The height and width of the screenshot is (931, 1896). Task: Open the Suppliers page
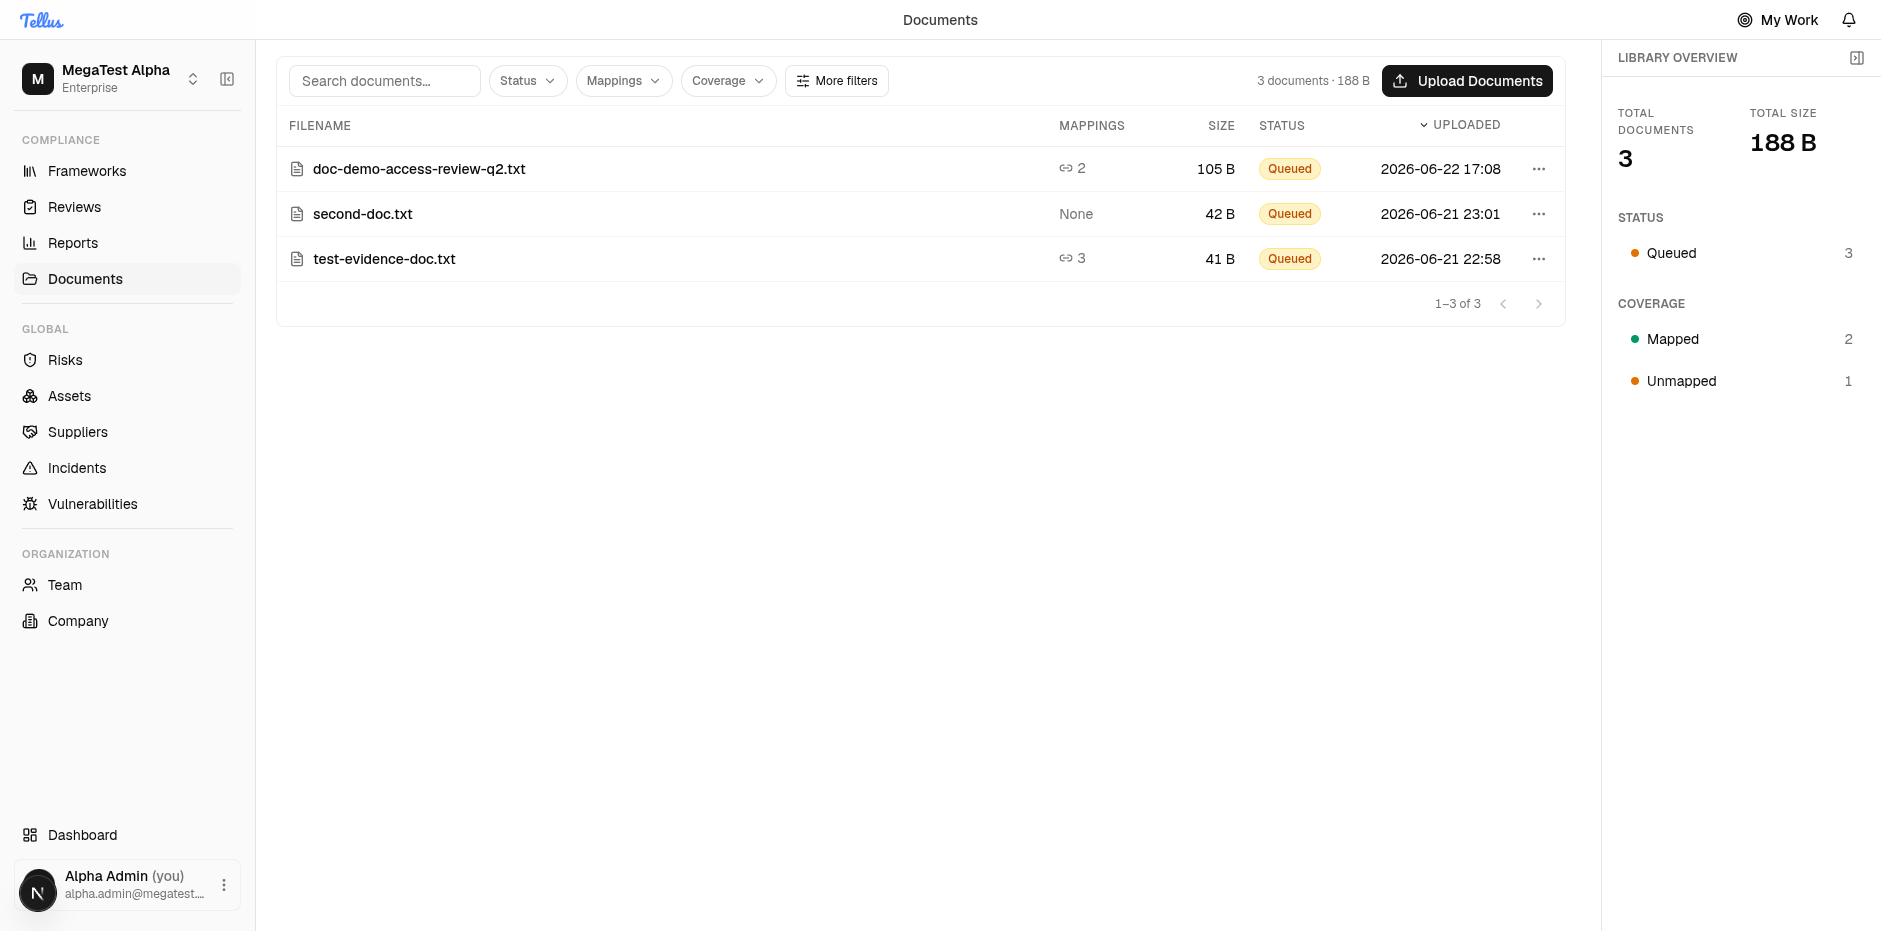128,432
